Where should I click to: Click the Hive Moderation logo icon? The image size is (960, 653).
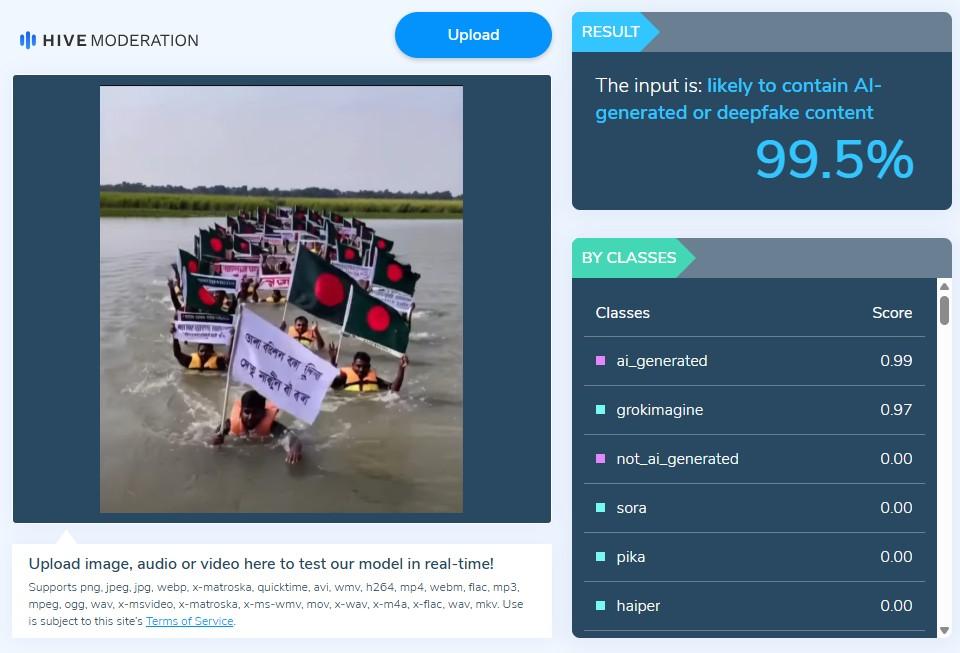pos(28,40)
